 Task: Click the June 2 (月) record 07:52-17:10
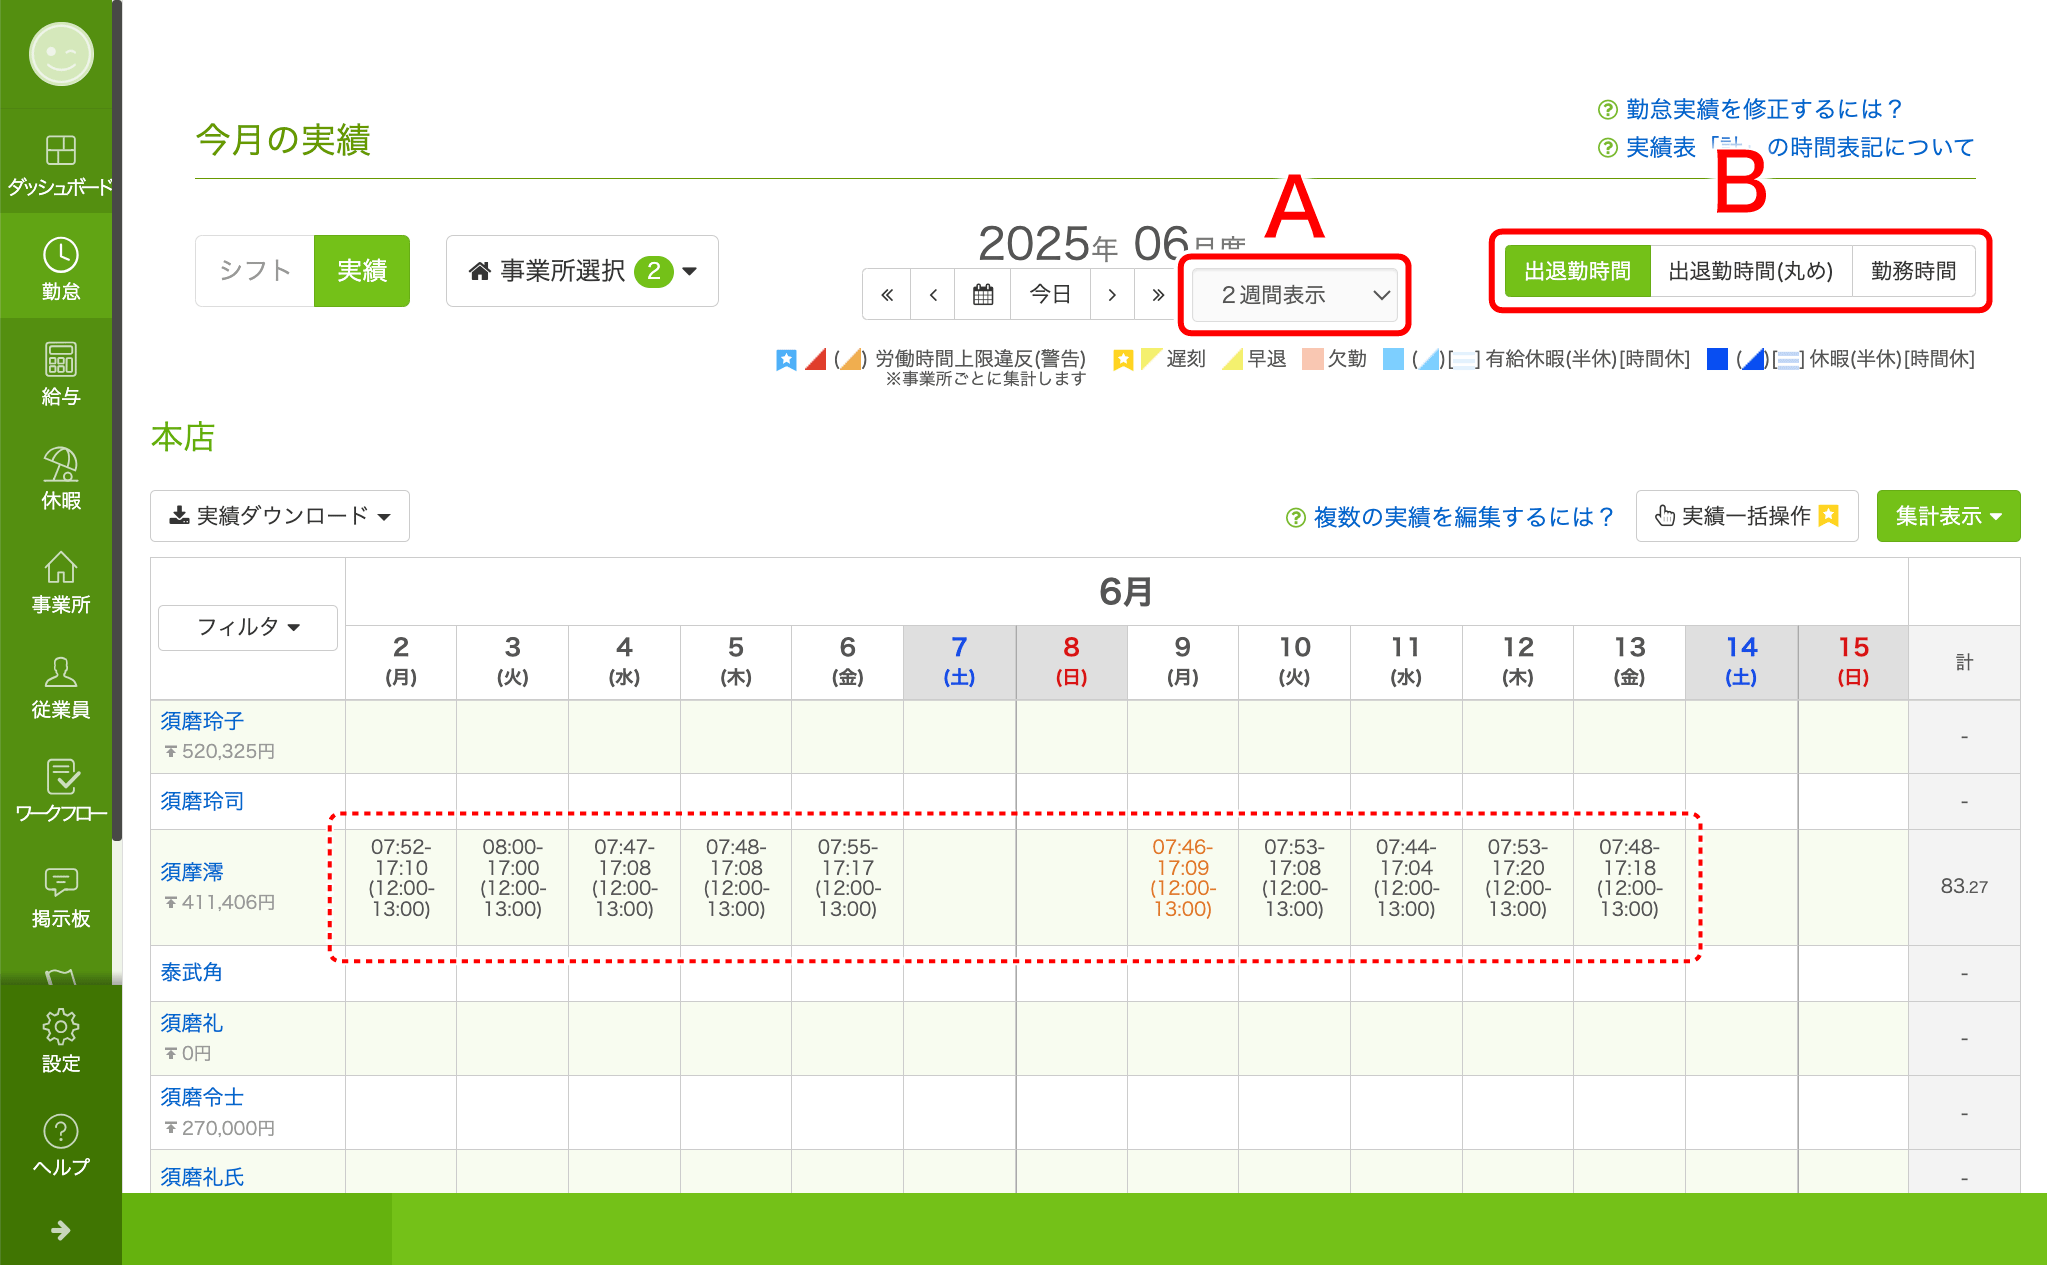(401, 878)
